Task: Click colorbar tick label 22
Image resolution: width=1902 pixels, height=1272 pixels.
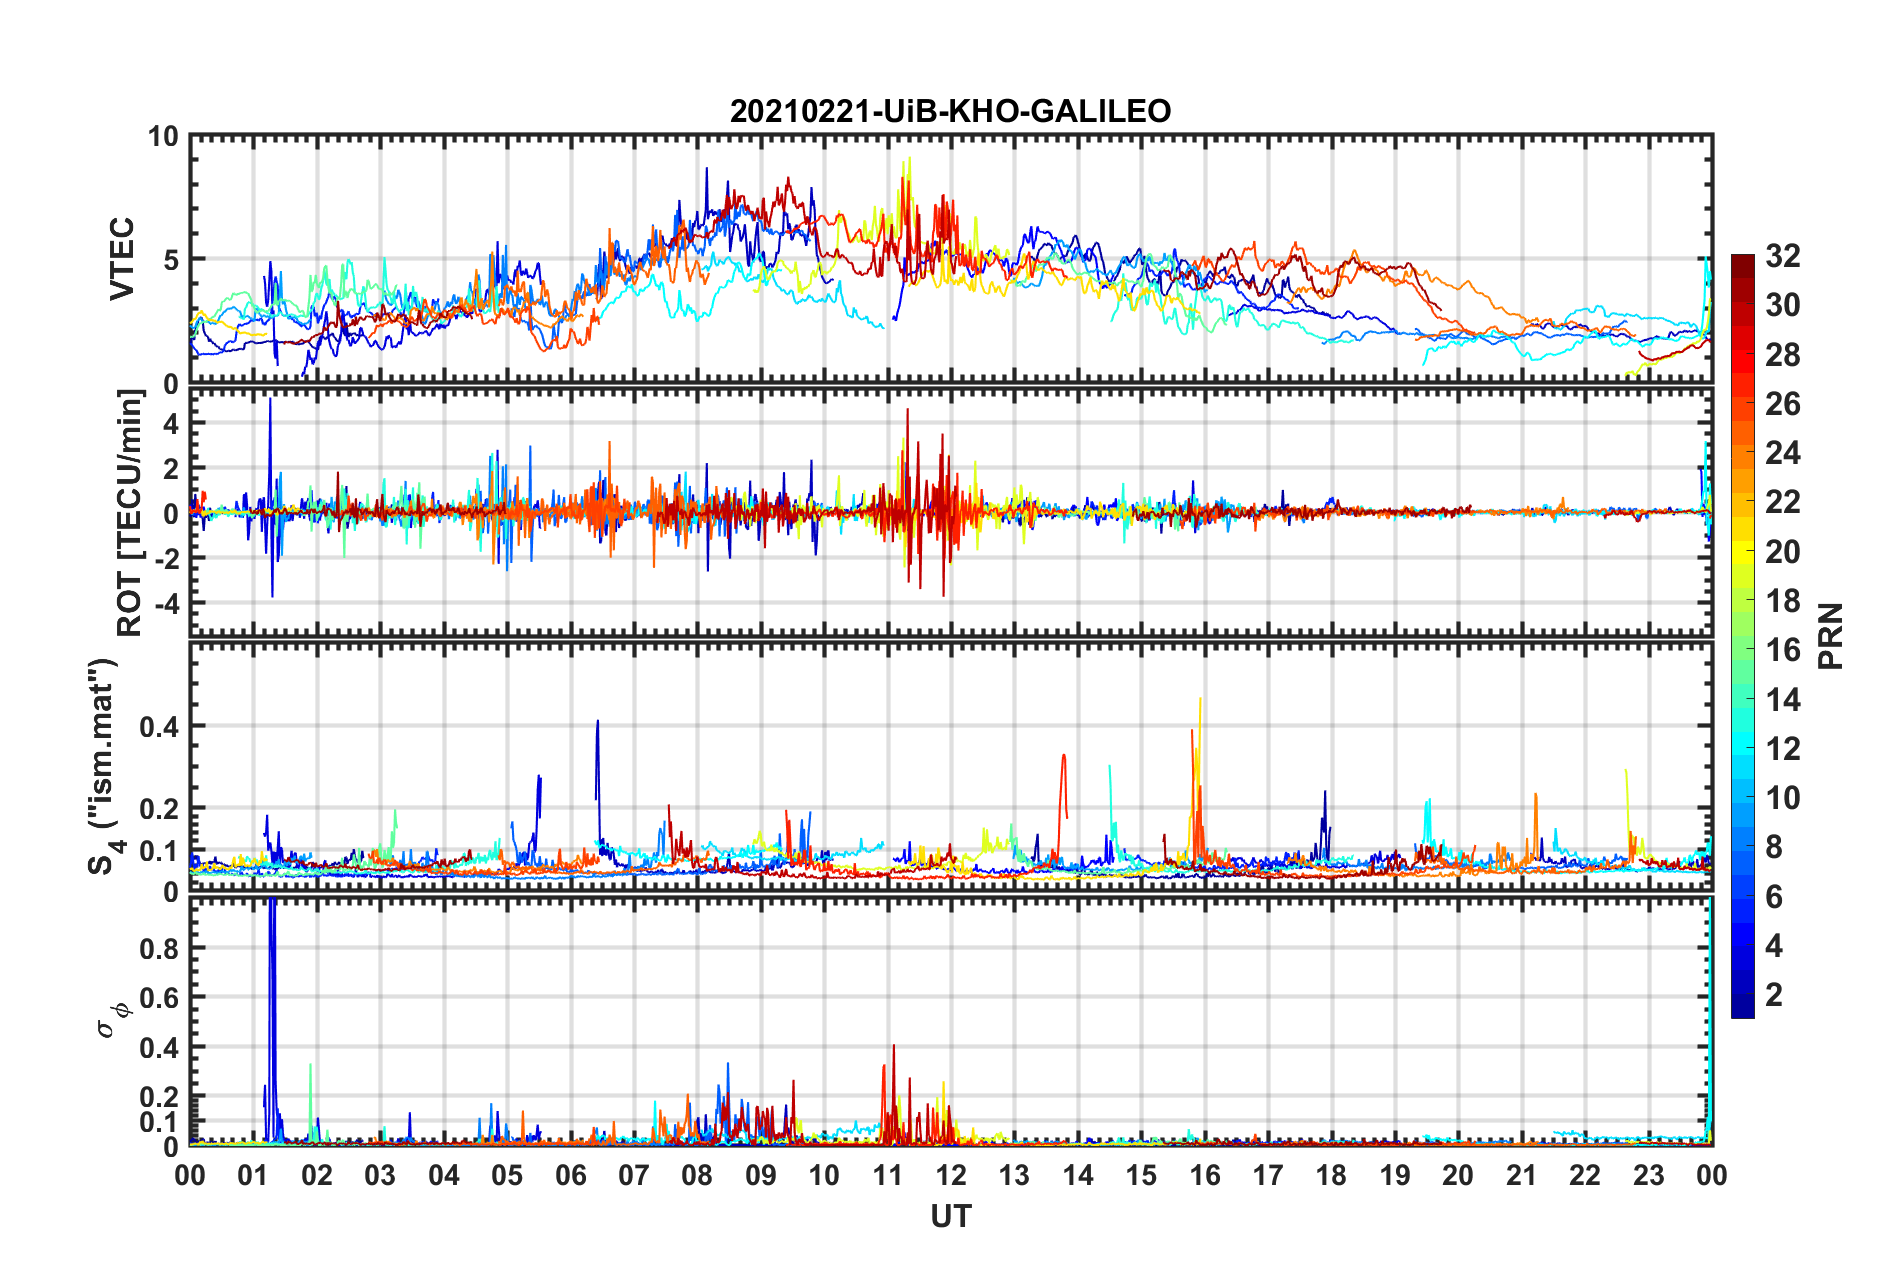Action: 1782,502
